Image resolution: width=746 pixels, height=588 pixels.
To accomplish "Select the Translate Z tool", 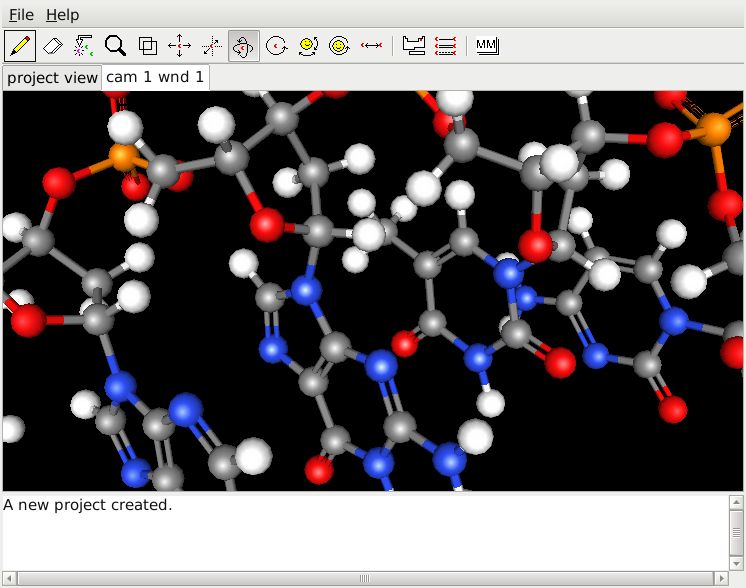I will tap(211, 46).
